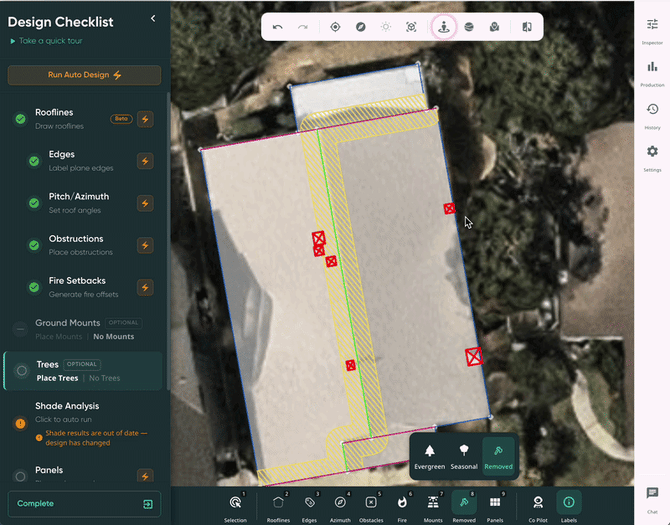Collapse the Design Checklist panel
The height and width of the screenshot is (525, 670).
coord(153,19)
